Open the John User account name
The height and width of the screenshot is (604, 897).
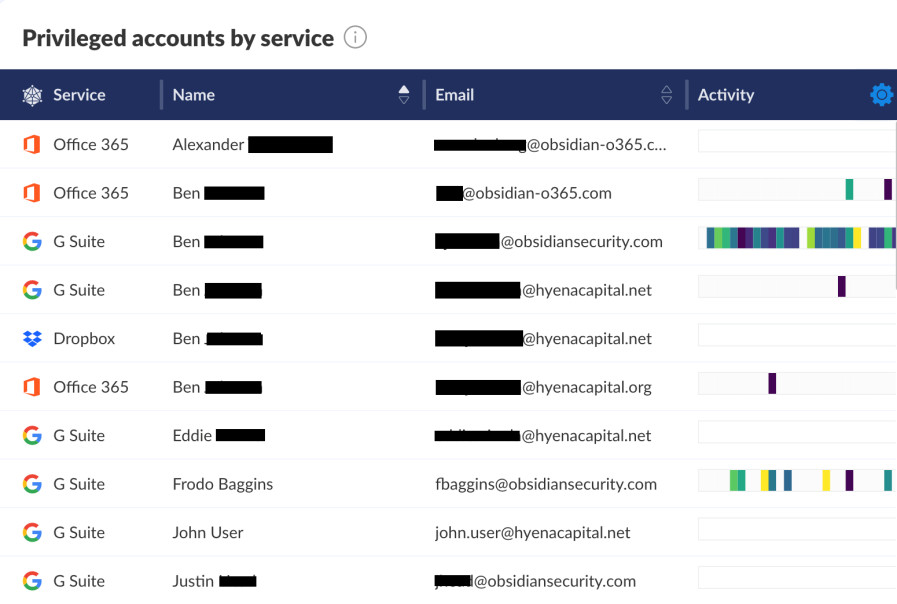(x=208, y=532)
